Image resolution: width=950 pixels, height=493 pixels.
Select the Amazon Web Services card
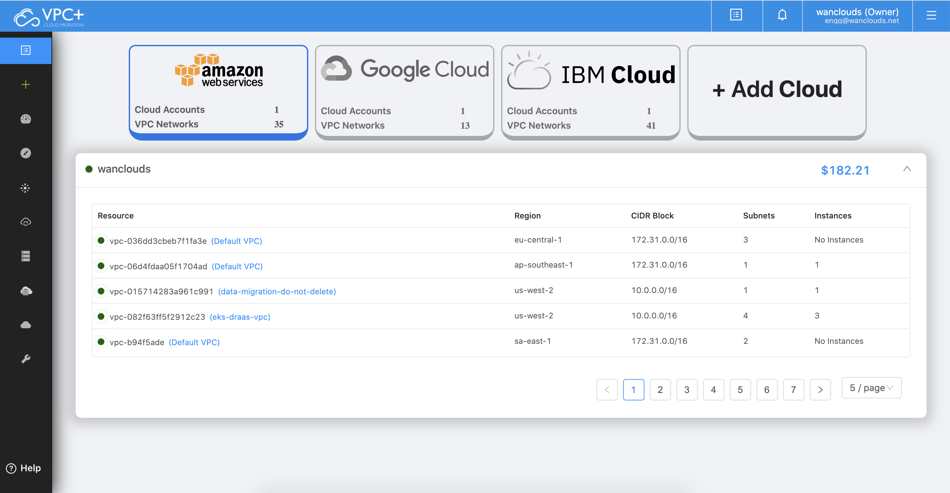click(218, 91)
